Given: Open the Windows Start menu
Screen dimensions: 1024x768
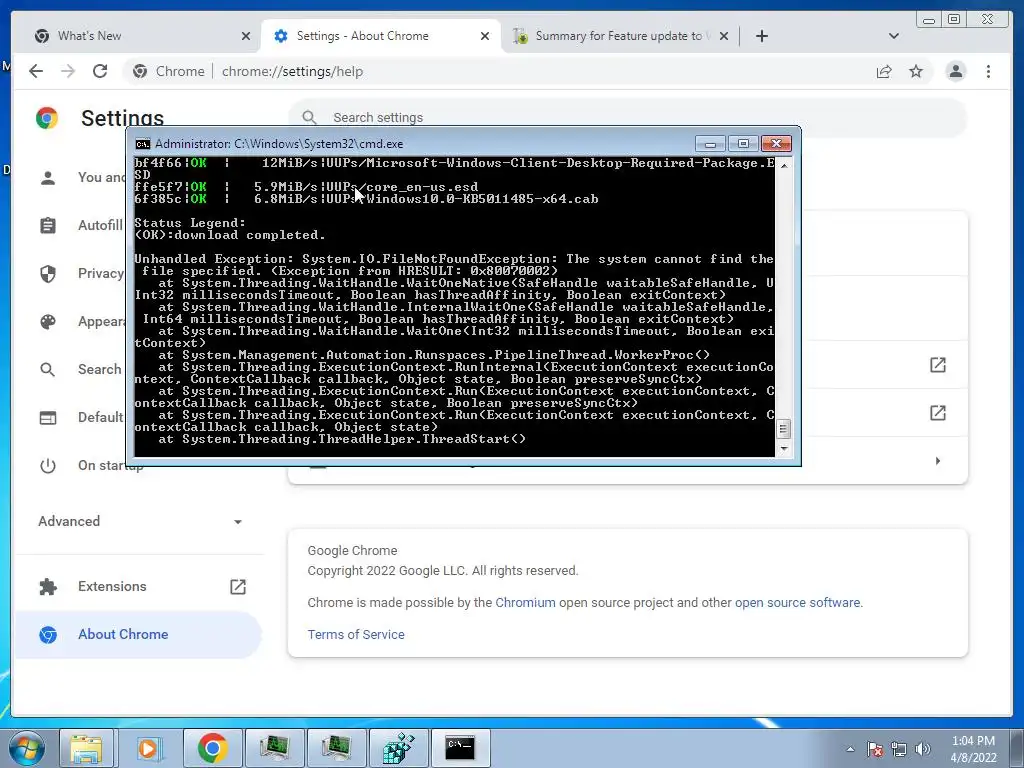Looking at the screenshot, I should click(27, 748).
